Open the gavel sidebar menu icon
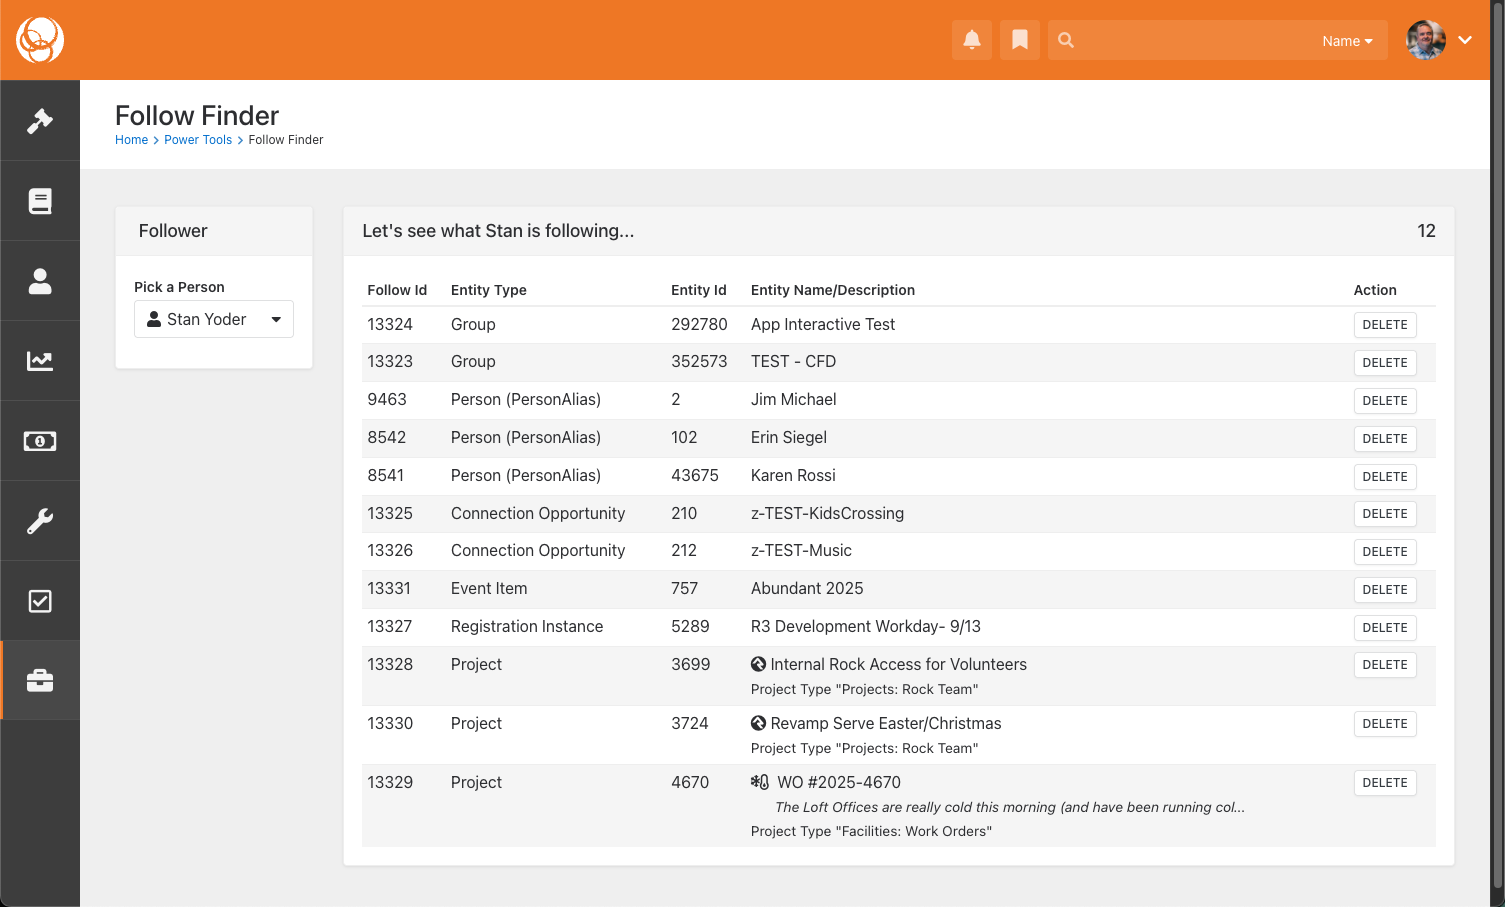Image resolution: width=1505 pixels, height=907 pixels. (40, 121)
